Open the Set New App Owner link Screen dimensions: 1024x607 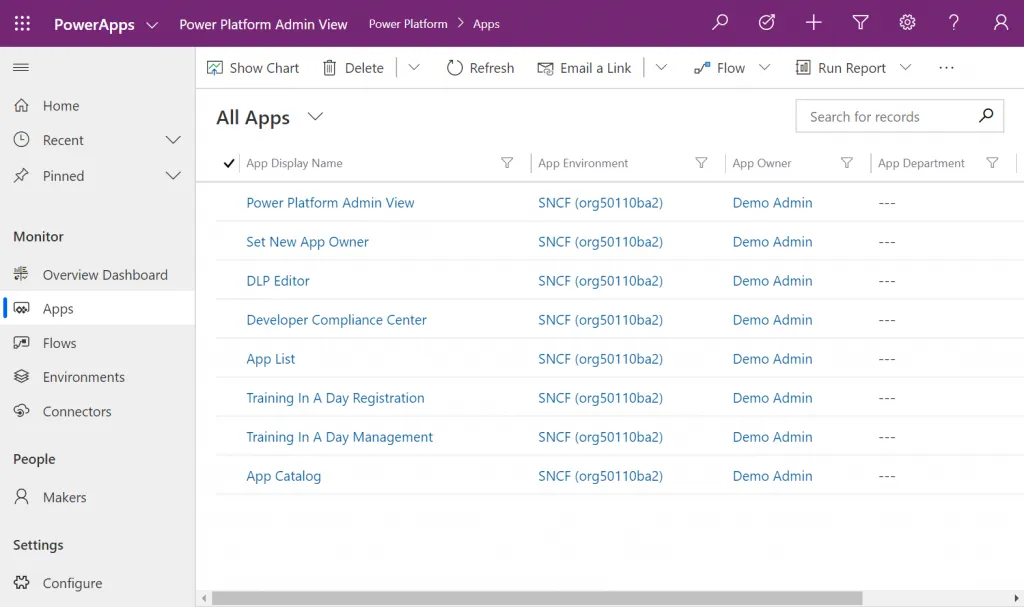308,242
